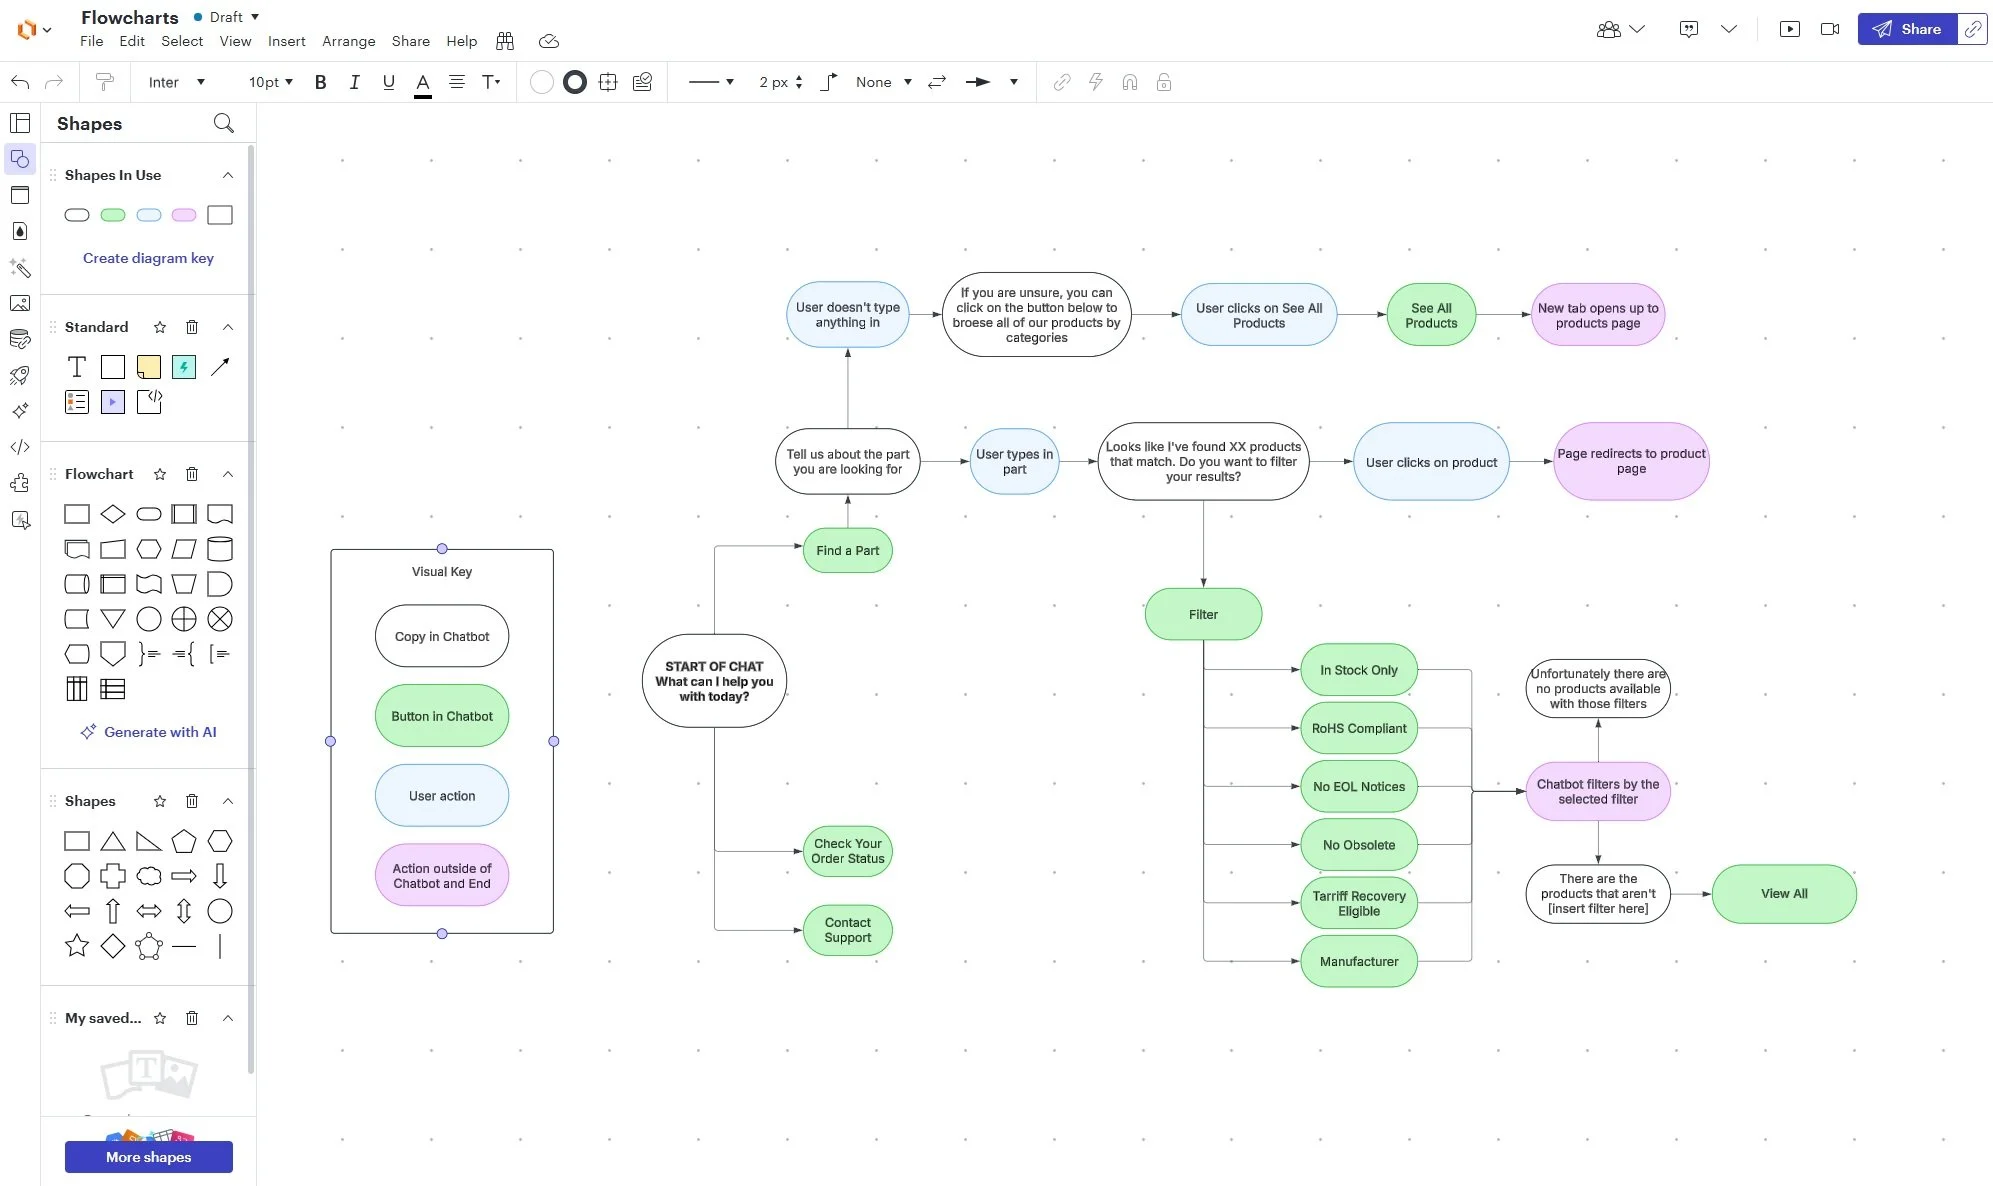Open the Arrange menu

point(348,41)
